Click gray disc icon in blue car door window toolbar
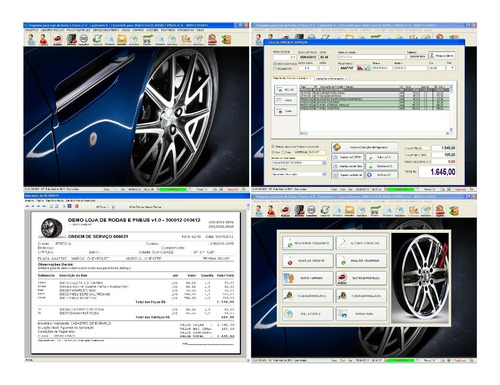The height and width of the screenshot is (385, 500). (84, 39)
